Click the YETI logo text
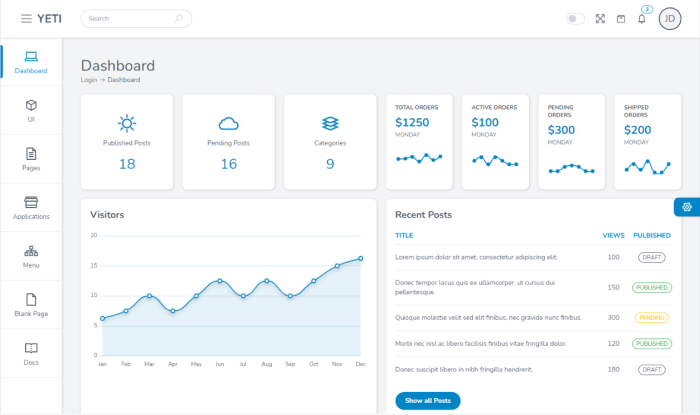The image size is (700, 415). (x=49, y=19)
